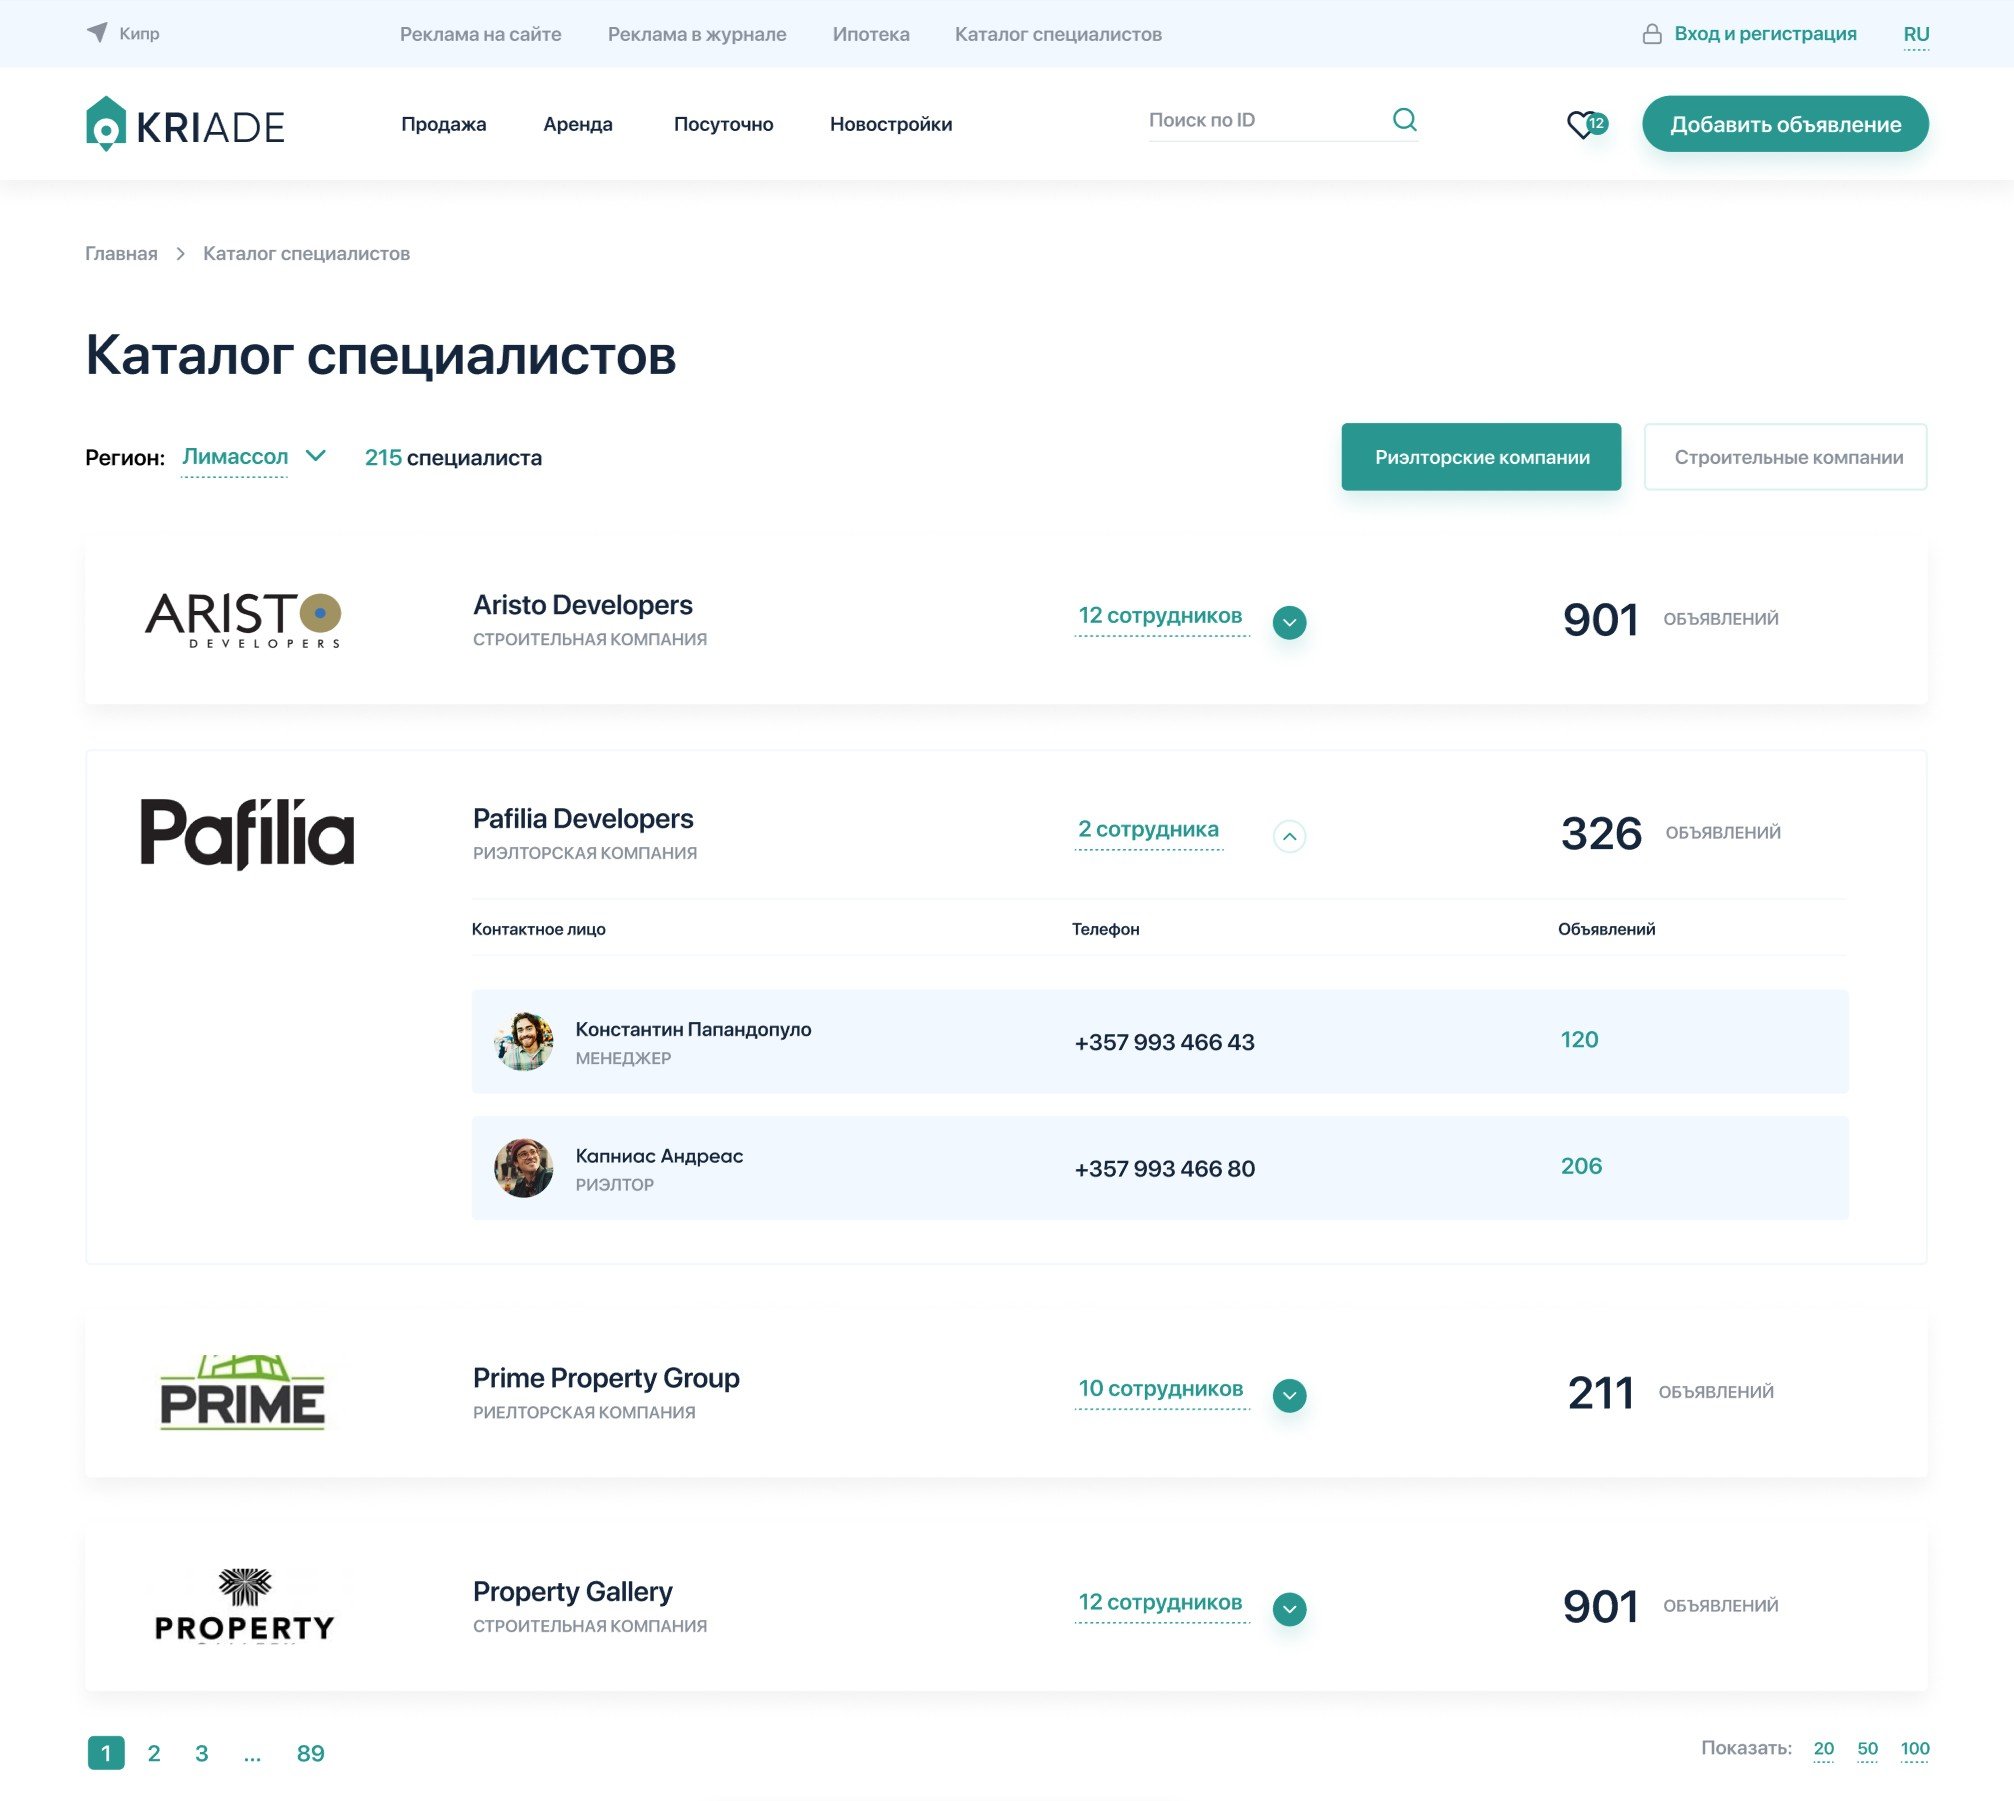Switch to Риэлторские компании filter
This screenshot has height=1801, width=2014.
[x=1480, y=457]
